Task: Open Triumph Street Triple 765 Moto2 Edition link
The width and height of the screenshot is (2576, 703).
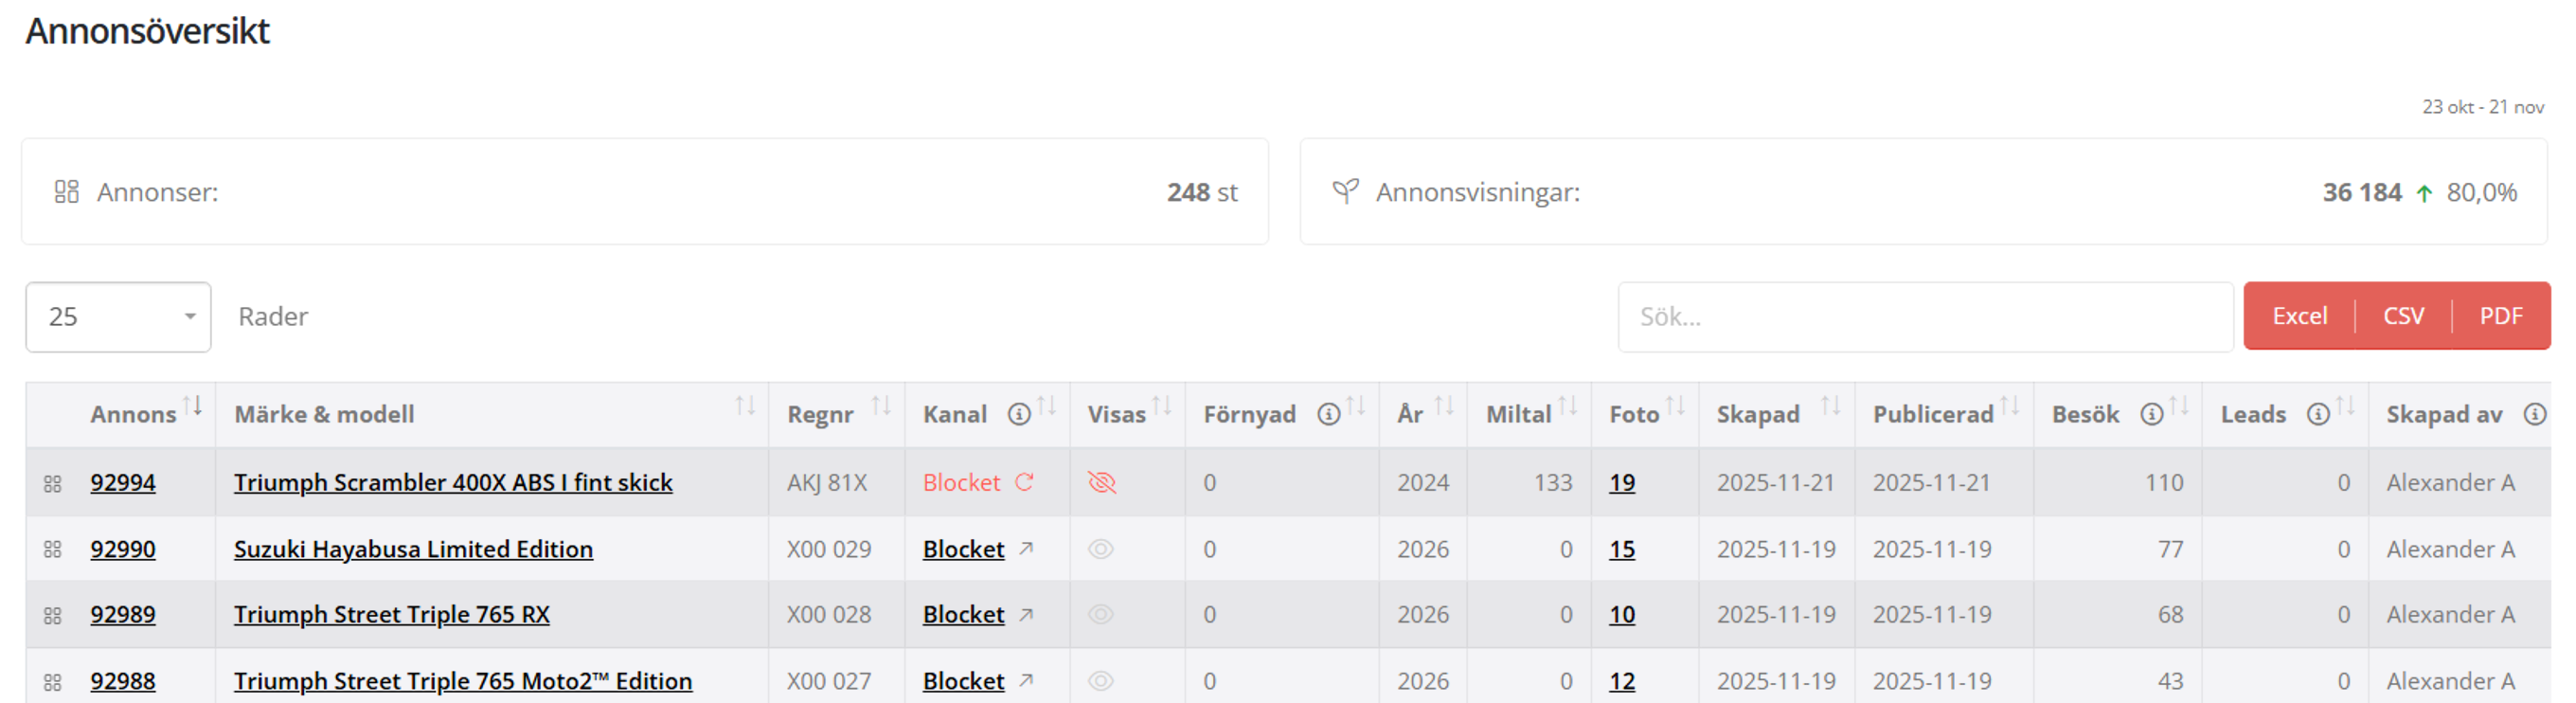Action: (x=462, y=681)
